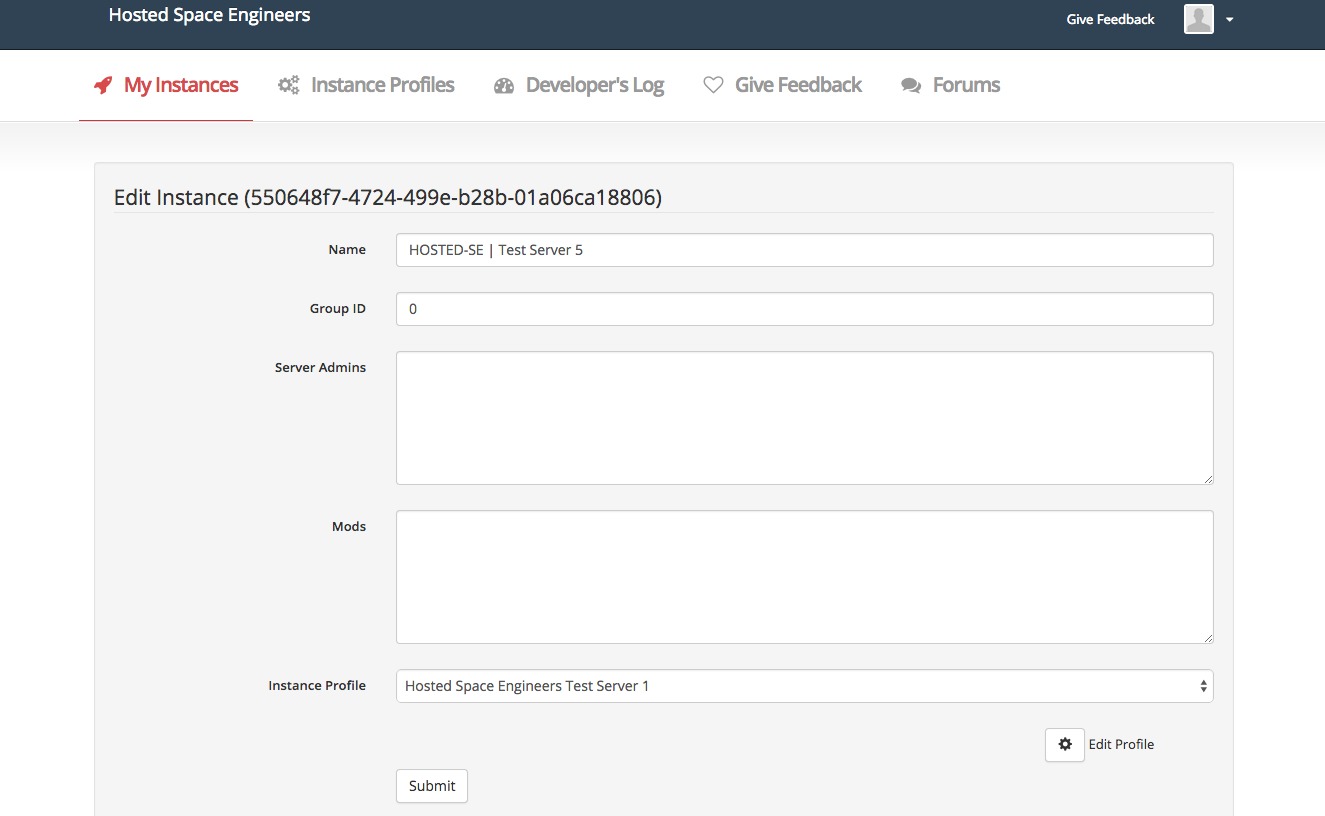The height and width of the screenshot is (816, 1325).
Task: Click the Edit Instance heading text
Action: tap(388, 198)
